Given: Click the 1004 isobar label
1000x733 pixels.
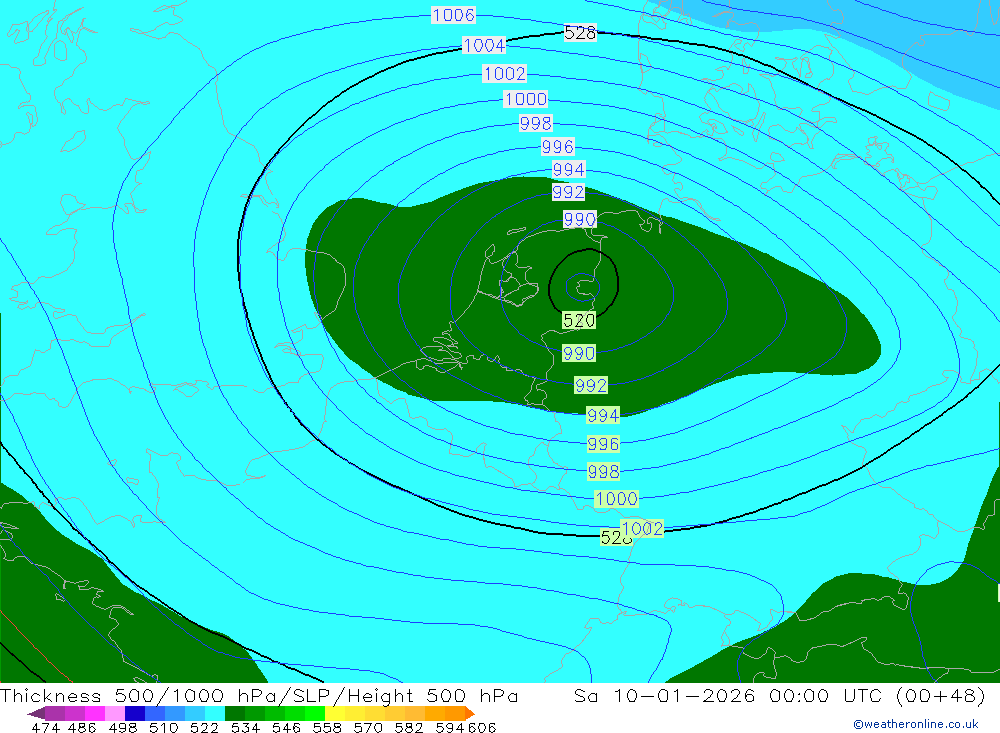Looking at the screenshot, I should coord(484,45).
